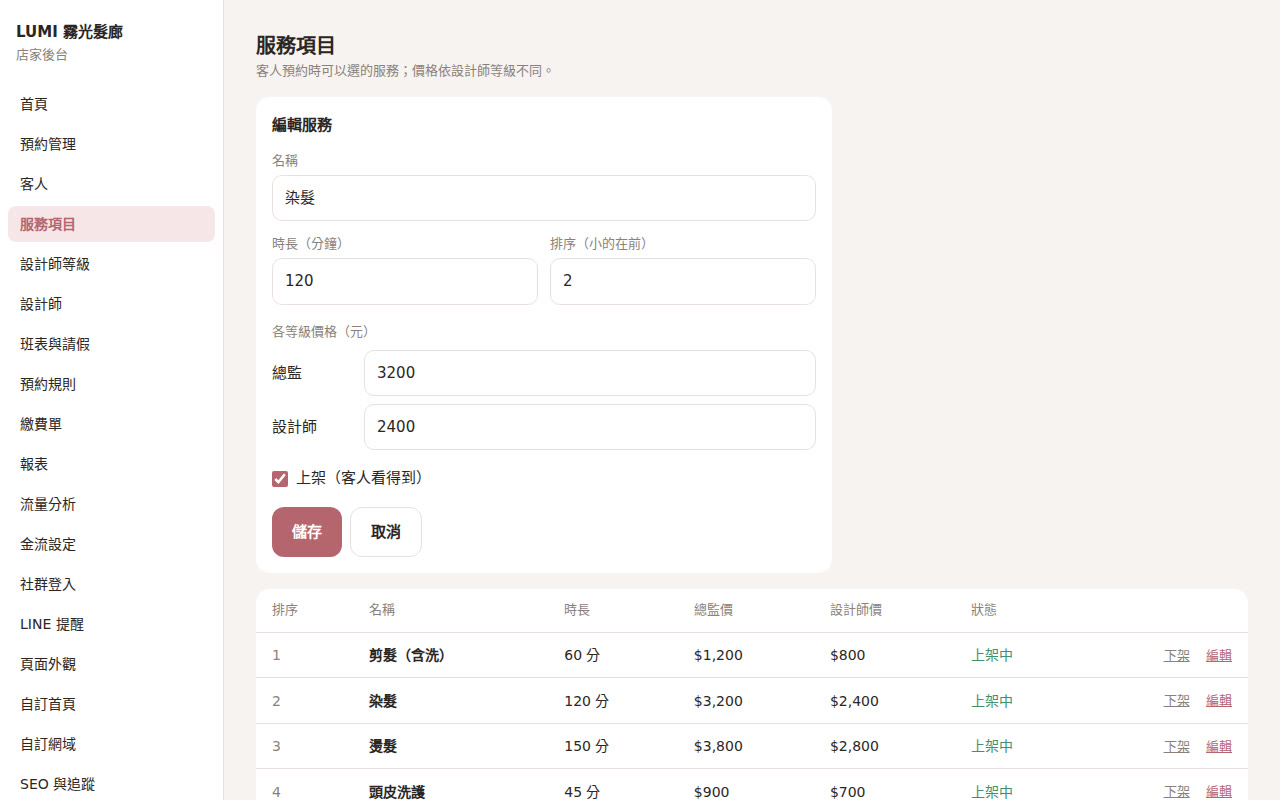Open 頁面外觀 in the sidebar
The width and height of the screenshot is (1280, 800).
[111, 664]
